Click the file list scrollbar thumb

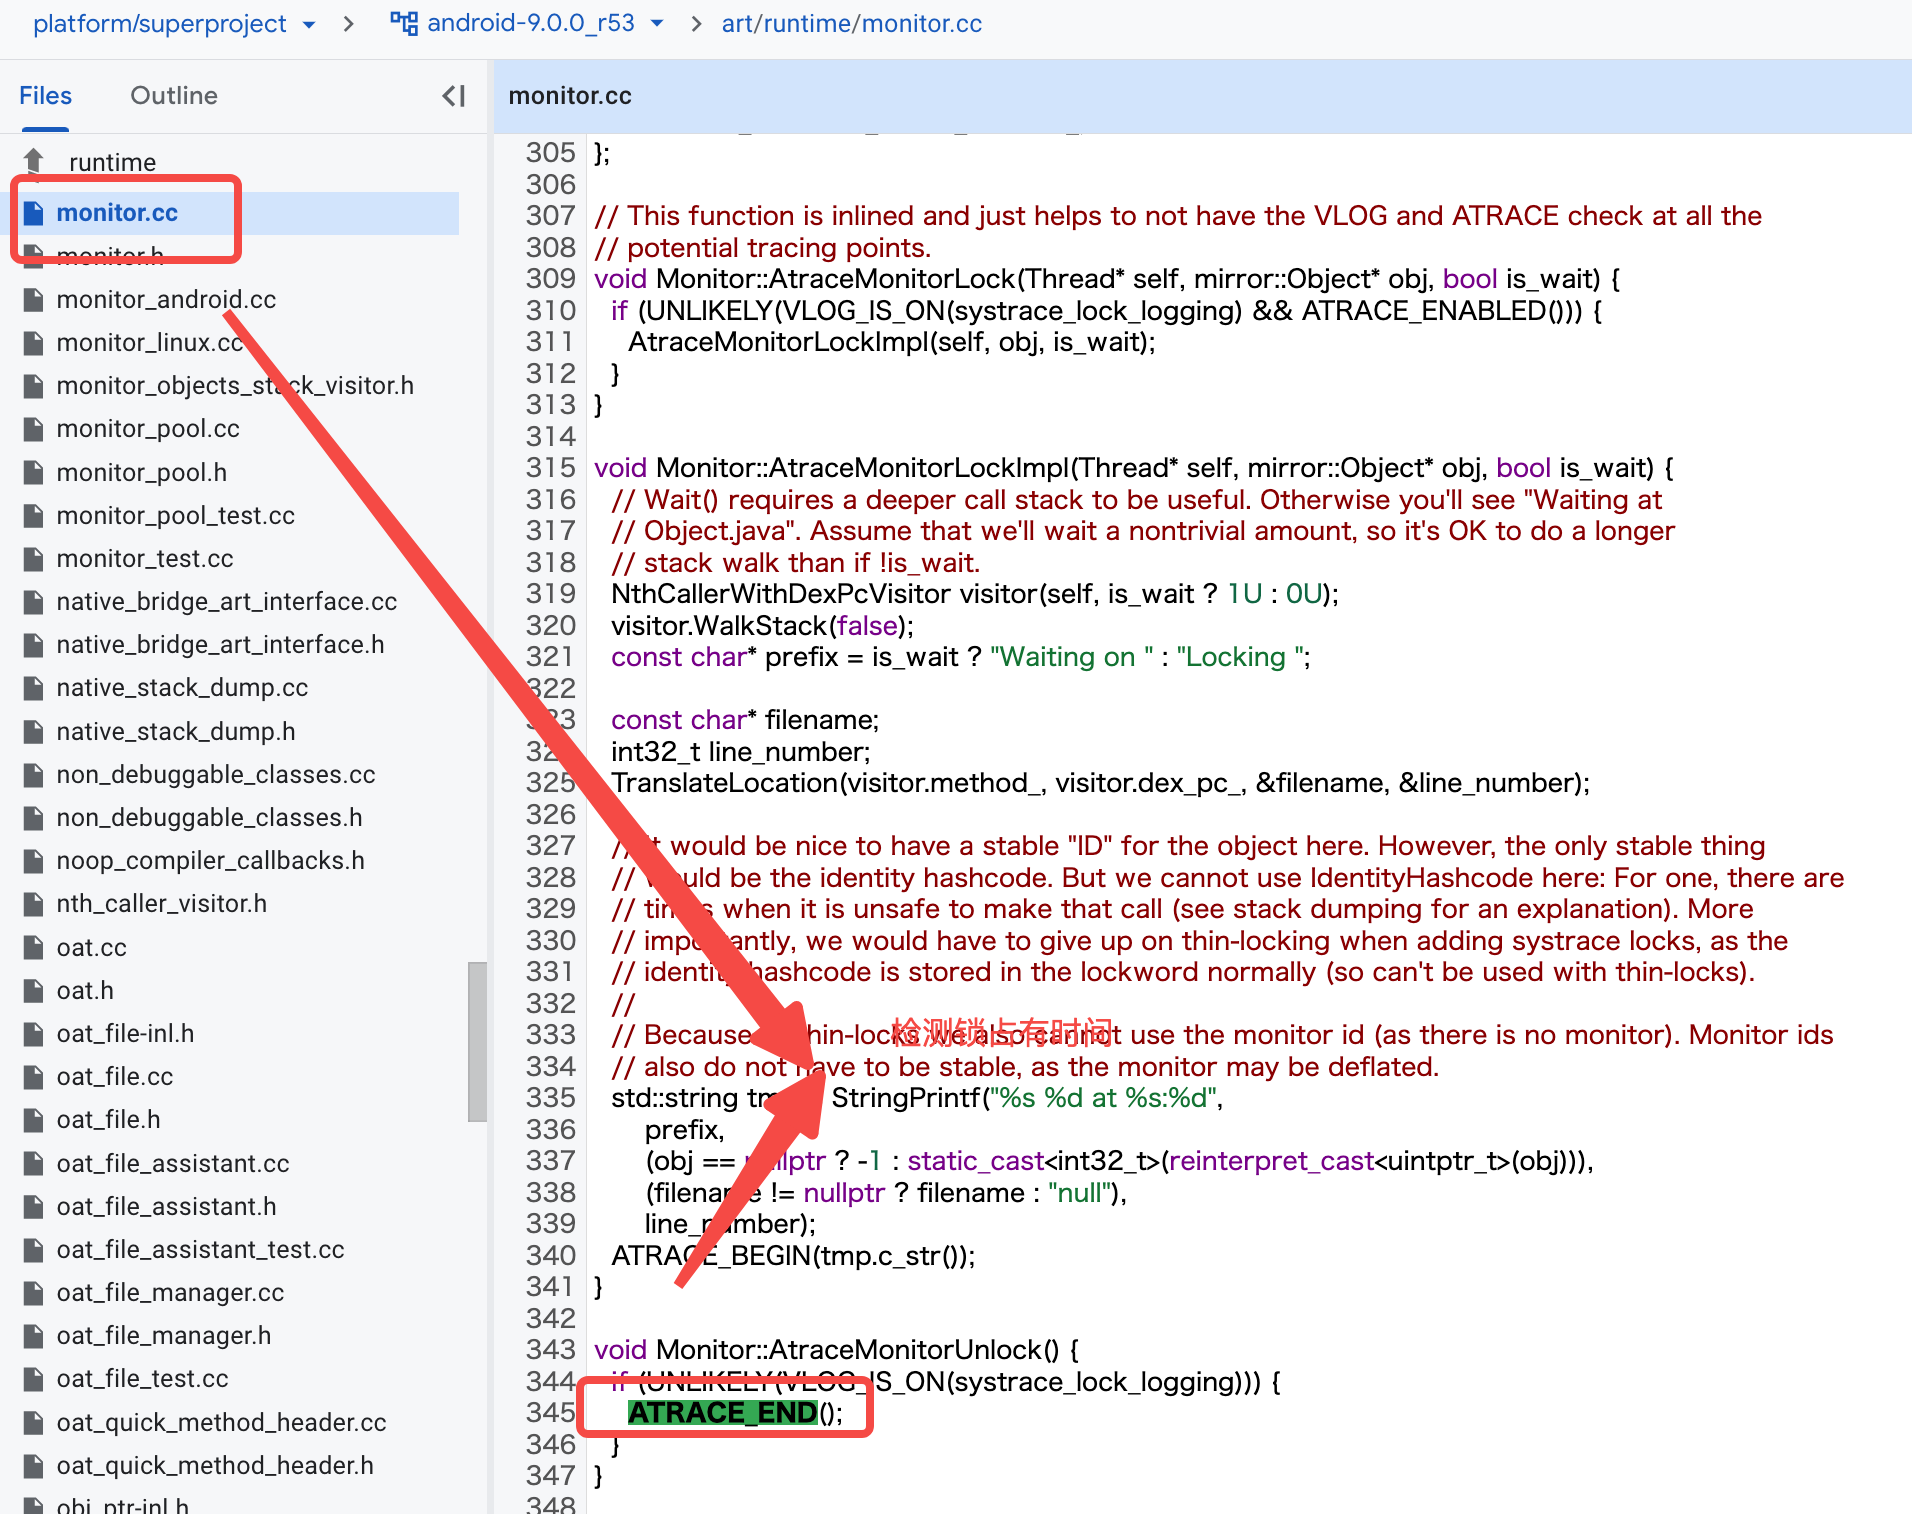[x=477, y=1041]
